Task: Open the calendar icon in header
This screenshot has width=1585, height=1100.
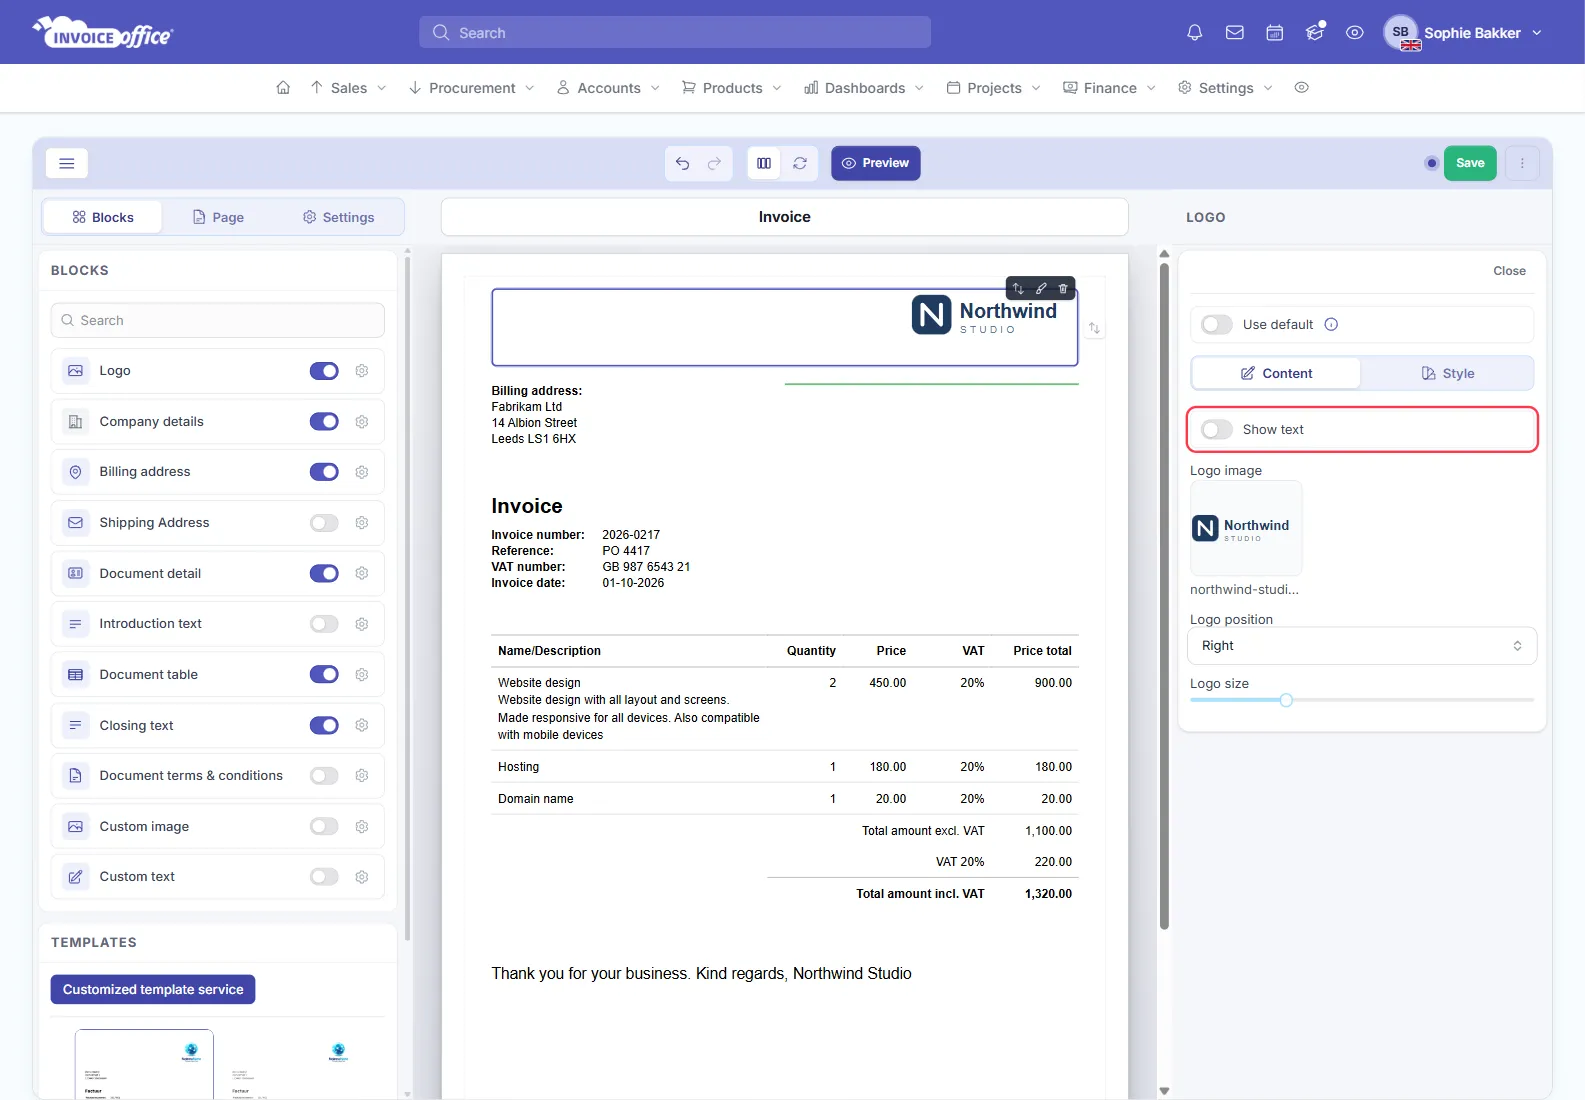Action: (1274, 33)
